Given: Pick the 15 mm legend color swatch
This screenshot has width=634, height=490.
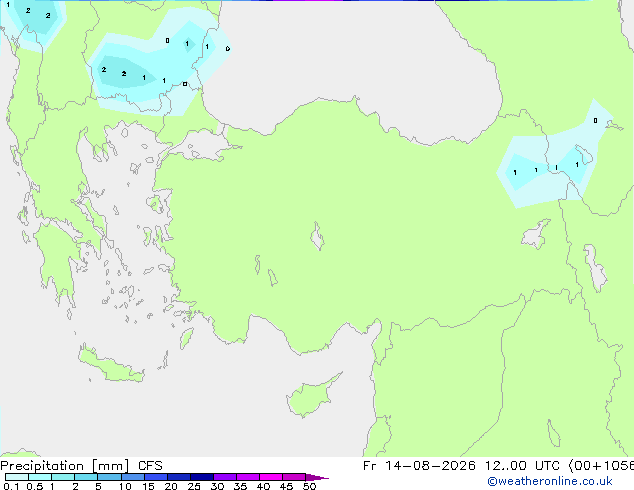Looking at the screenshot, I should [x=156, y=477].
